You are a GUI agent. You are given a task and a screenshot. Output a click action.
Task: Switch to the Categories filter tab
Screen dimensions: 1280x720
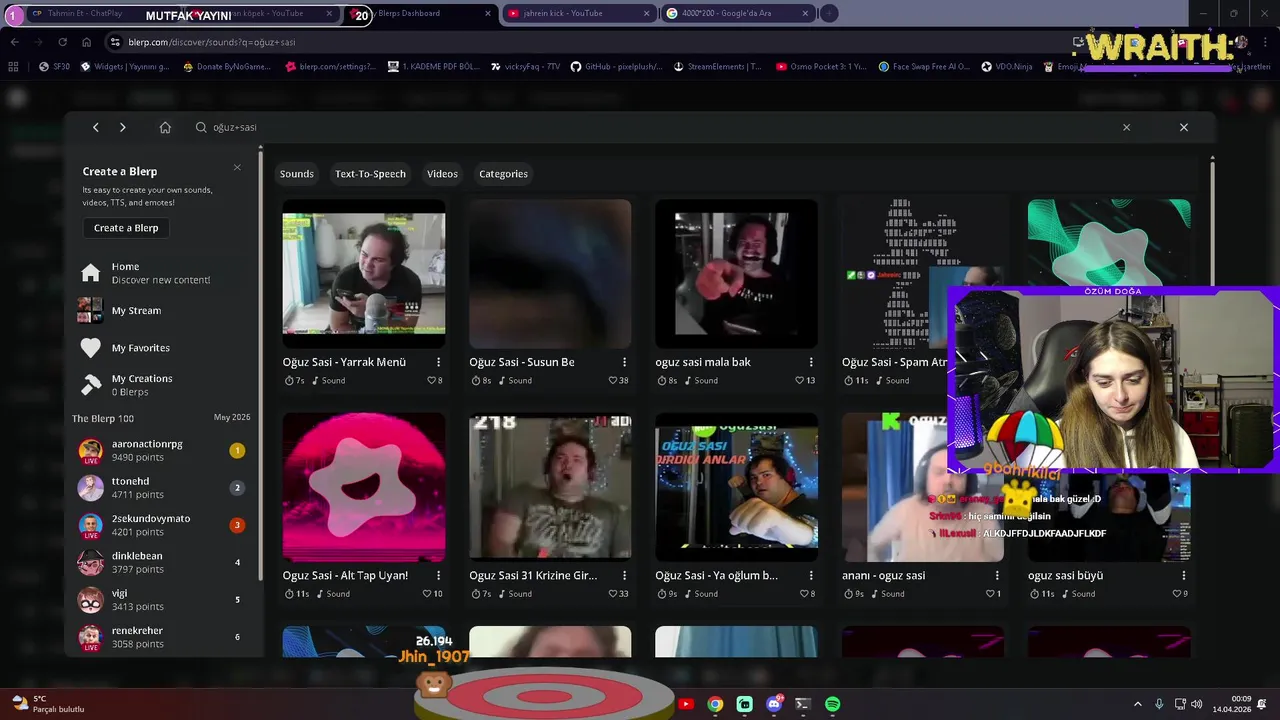click(503, 174)
